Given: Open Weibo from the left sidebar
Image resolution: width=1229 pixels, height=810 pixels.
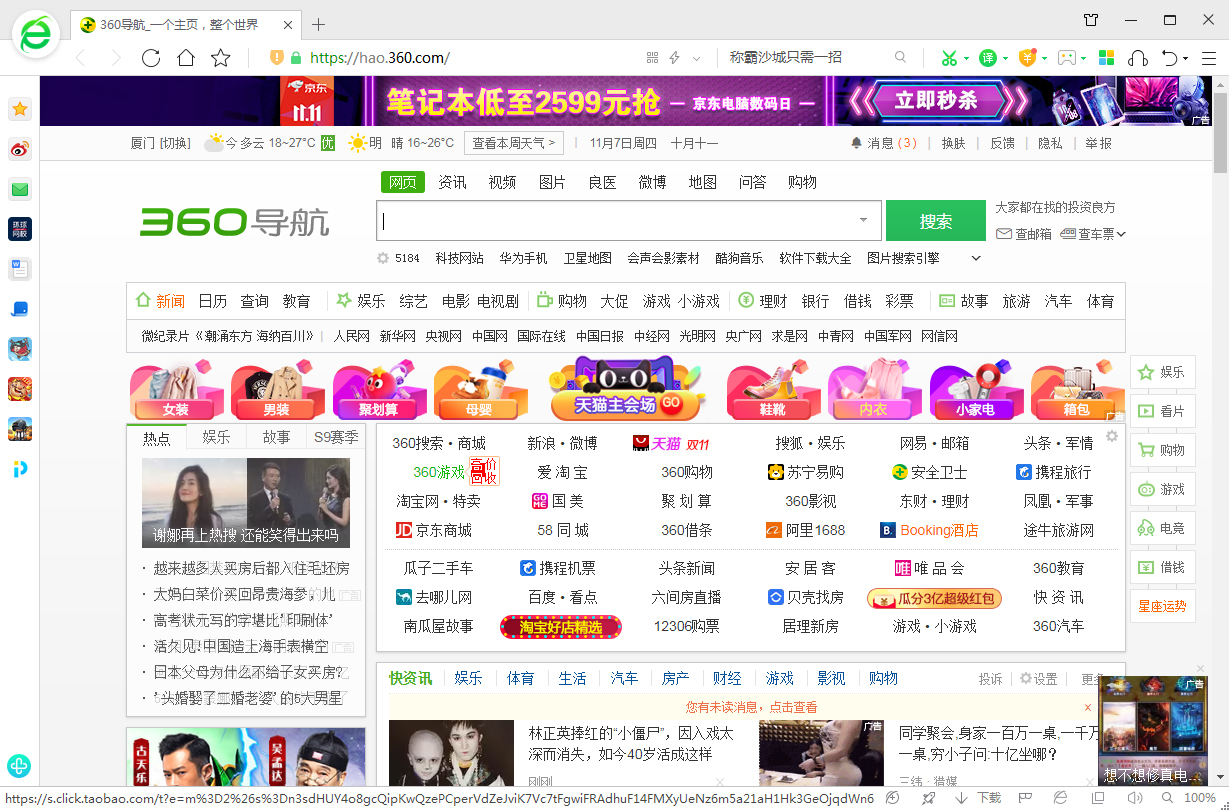Looking at the screenshot, I should point(19,149).
